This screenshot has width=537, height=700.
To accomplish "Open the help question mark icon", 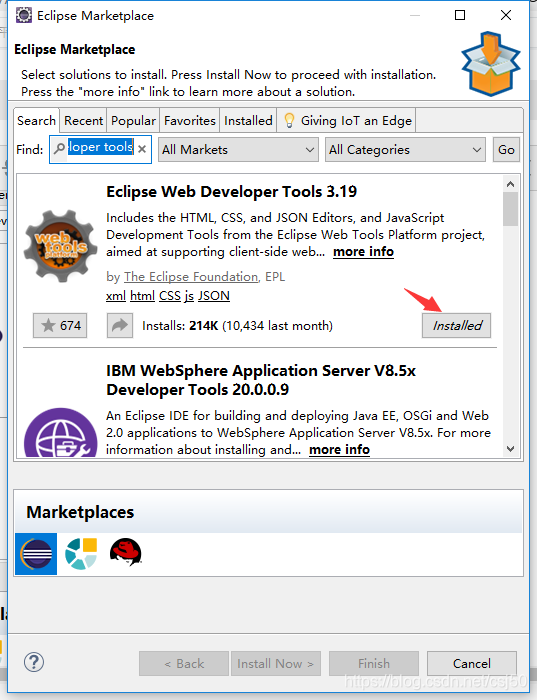I will click(x=34, y=662).
